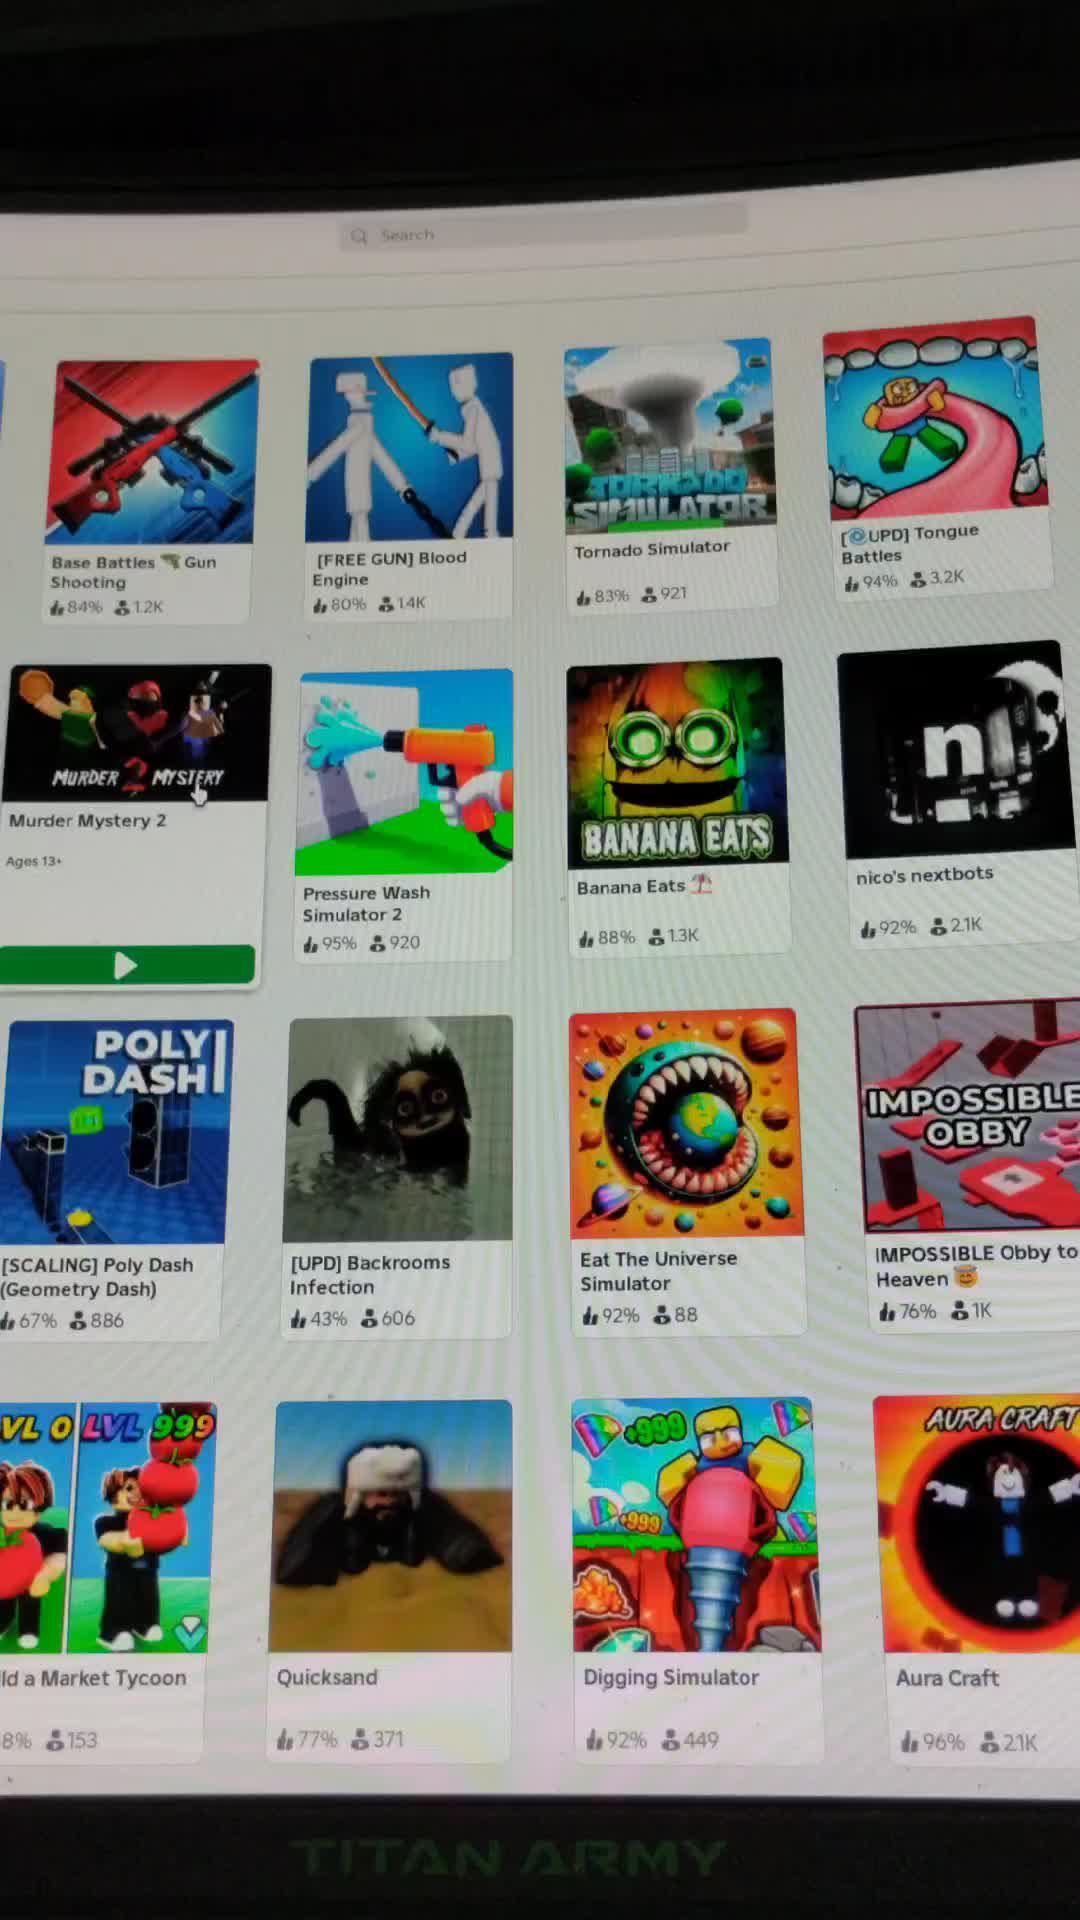Open the Quicksand game thumbnail

pos(392,1526)
